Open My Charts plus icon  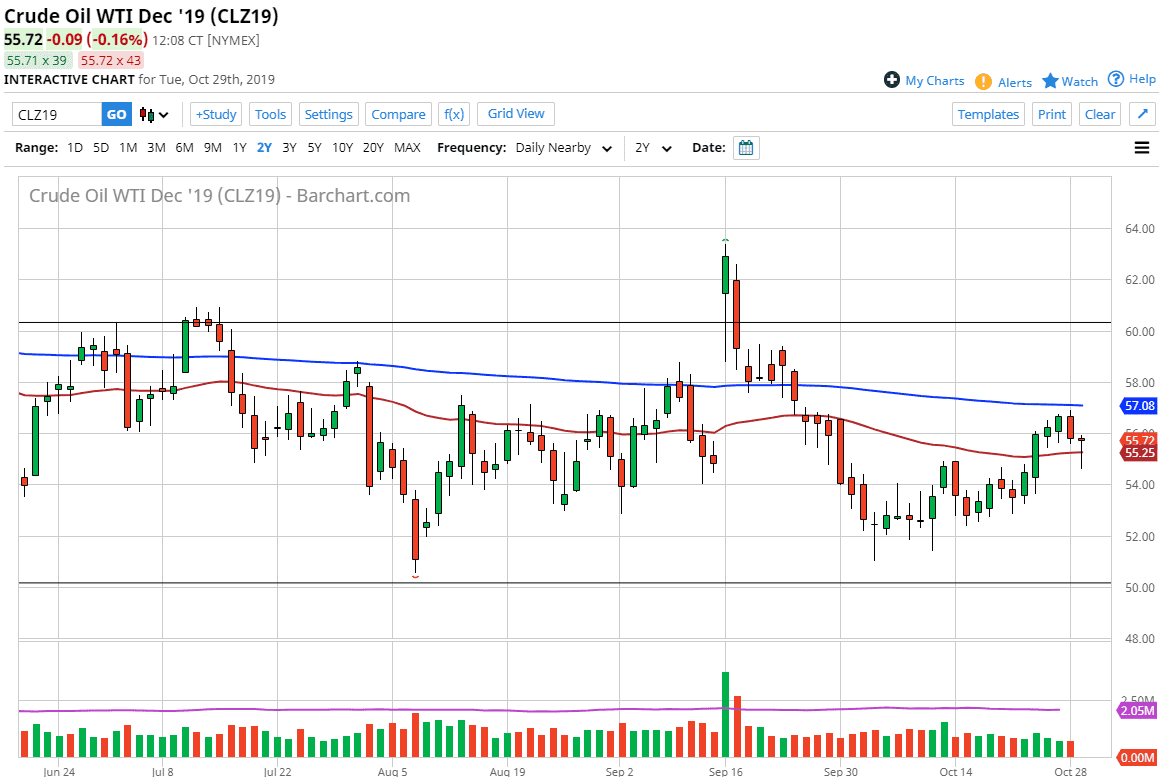[x=892, y=80]
